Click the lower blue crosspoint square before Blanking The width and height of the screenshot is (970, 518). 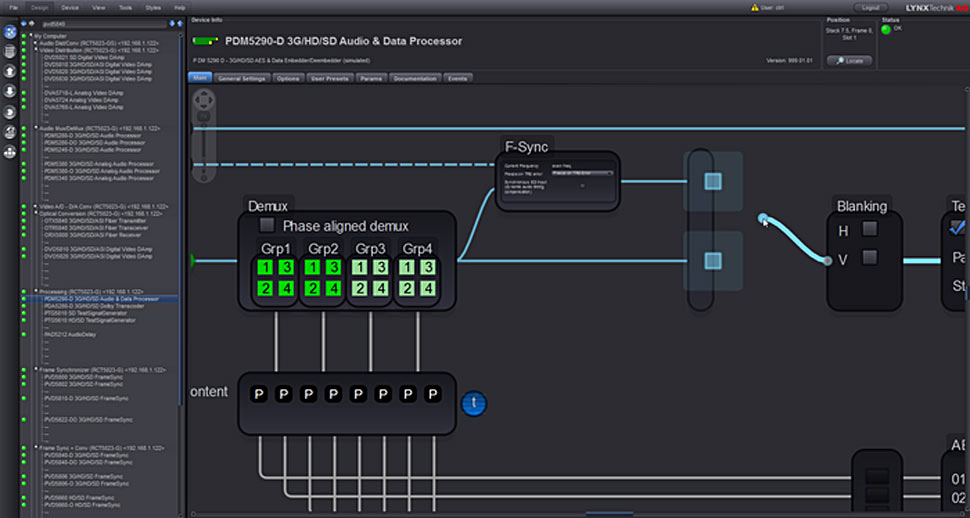(713, 261)
